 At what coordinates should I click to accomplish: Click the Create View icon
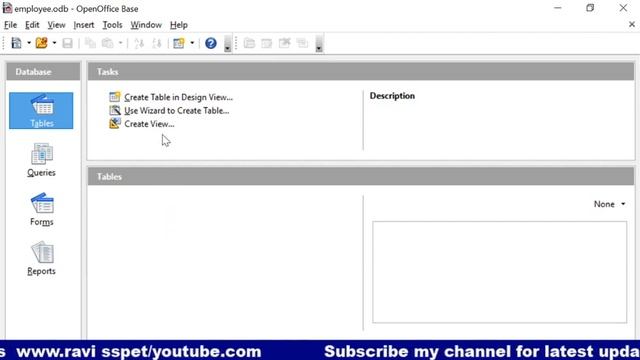click(115, 123)
